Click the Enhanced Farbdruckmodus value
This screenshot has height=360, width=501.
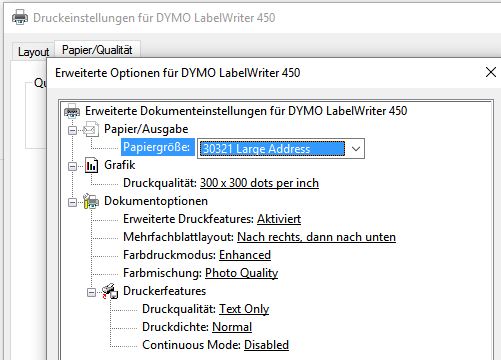click(x=245, y=255)
